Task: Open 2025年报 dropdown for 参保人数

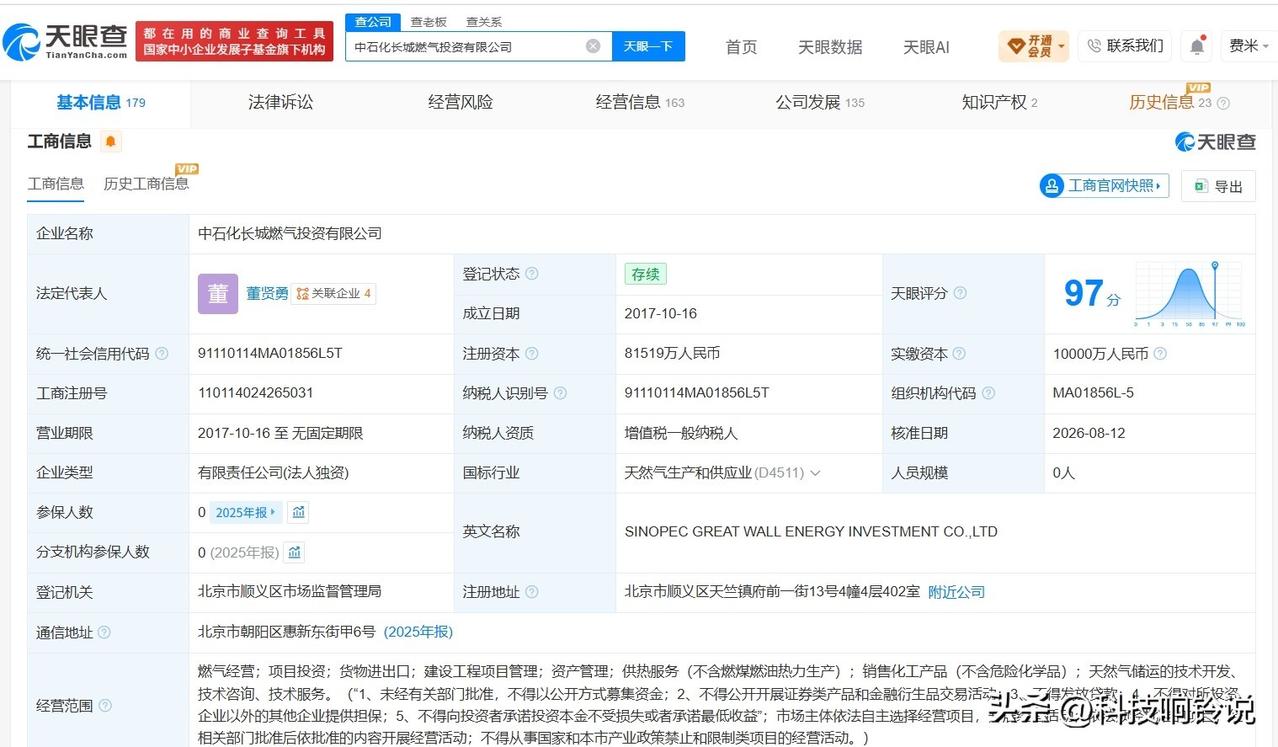Action: (x=246, y=512)
